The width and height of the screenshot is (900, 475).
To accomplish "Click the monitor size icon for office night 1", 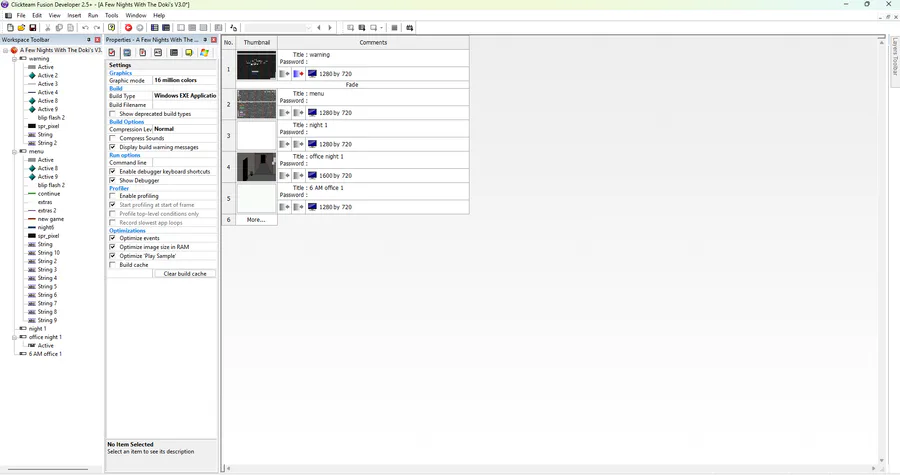I will 312,176.
